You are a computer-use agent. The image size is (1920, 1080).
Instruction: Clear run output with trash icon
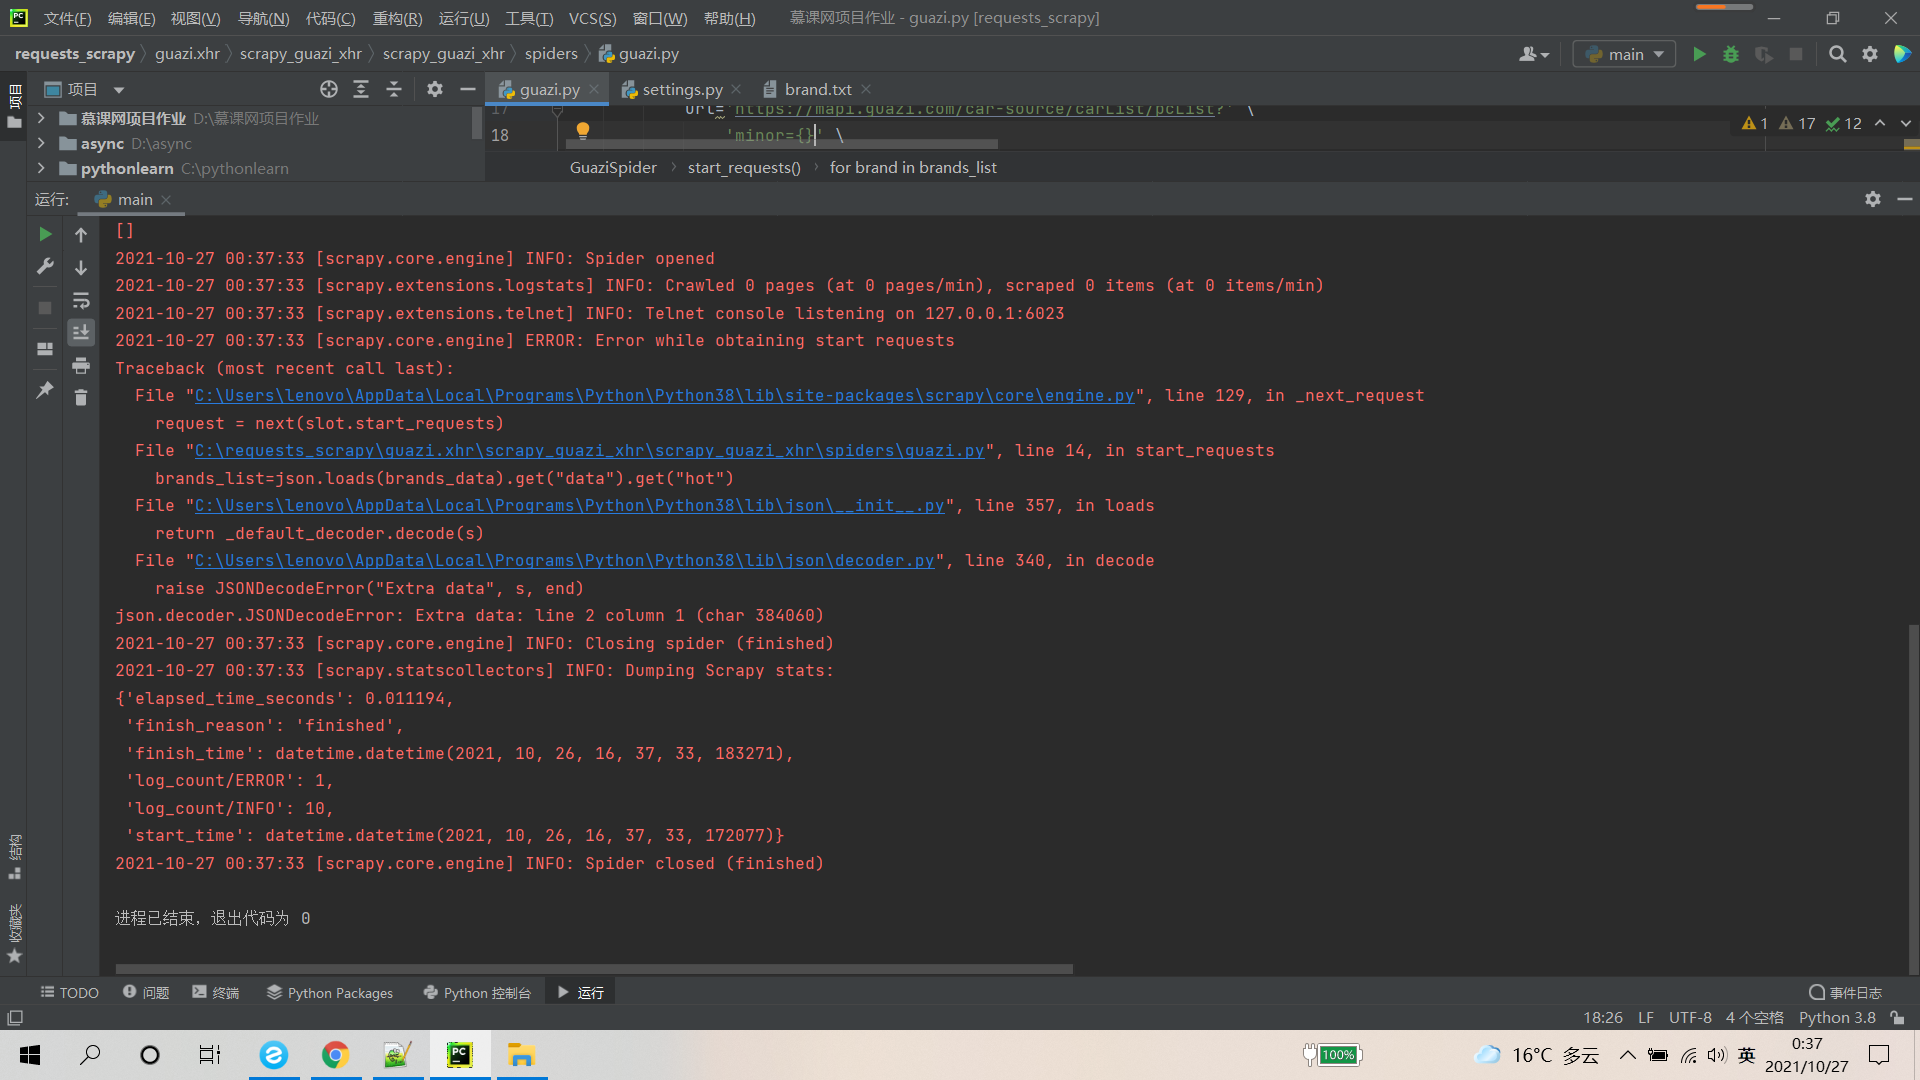click(81, 398)
